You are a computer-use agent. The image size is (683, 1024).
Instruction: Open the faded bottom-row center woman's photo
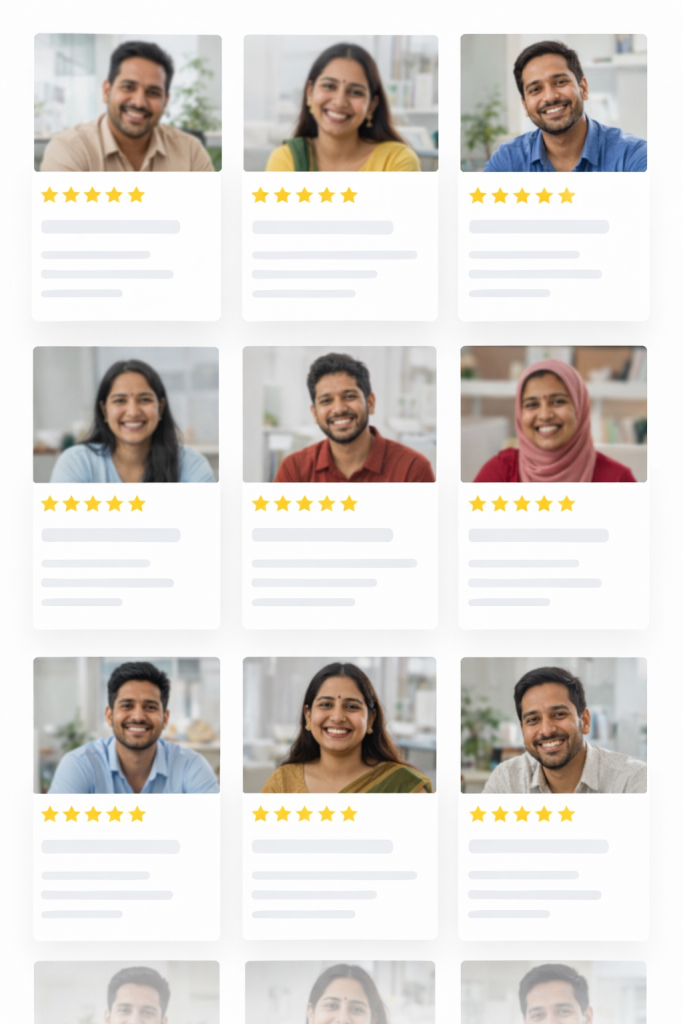340,992
